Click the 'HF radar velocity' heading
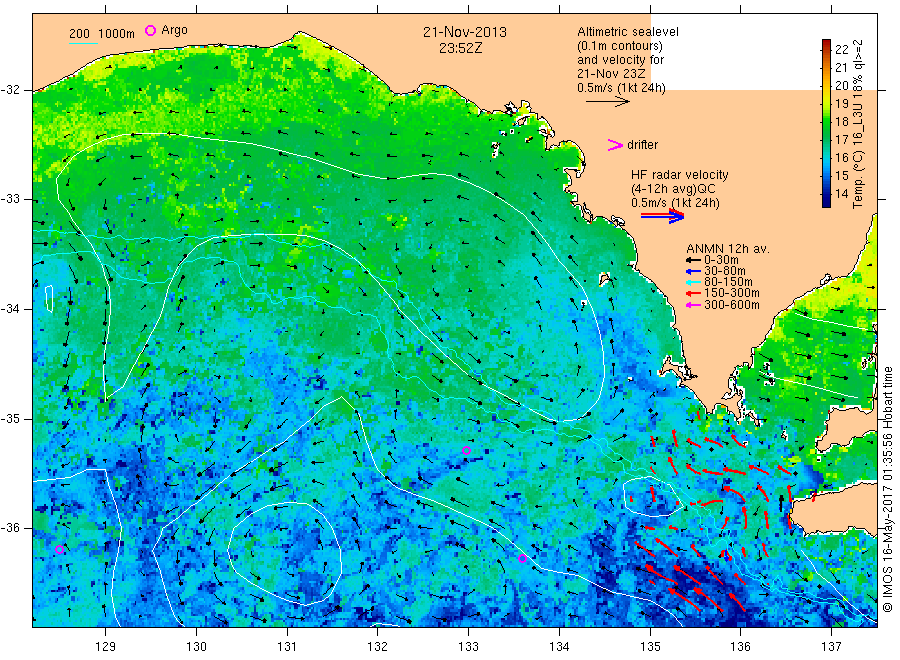900x660 pixels. tap(680, 174)
